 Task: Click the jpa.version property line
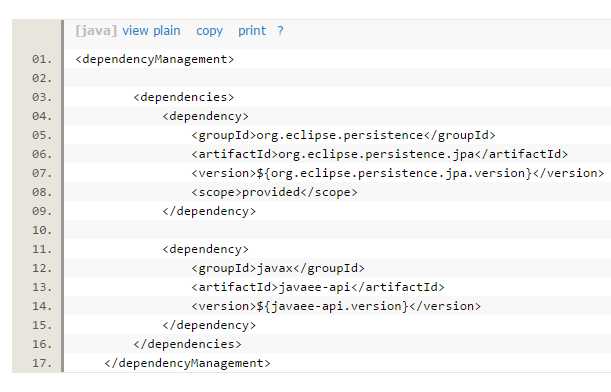pos(397,173)
